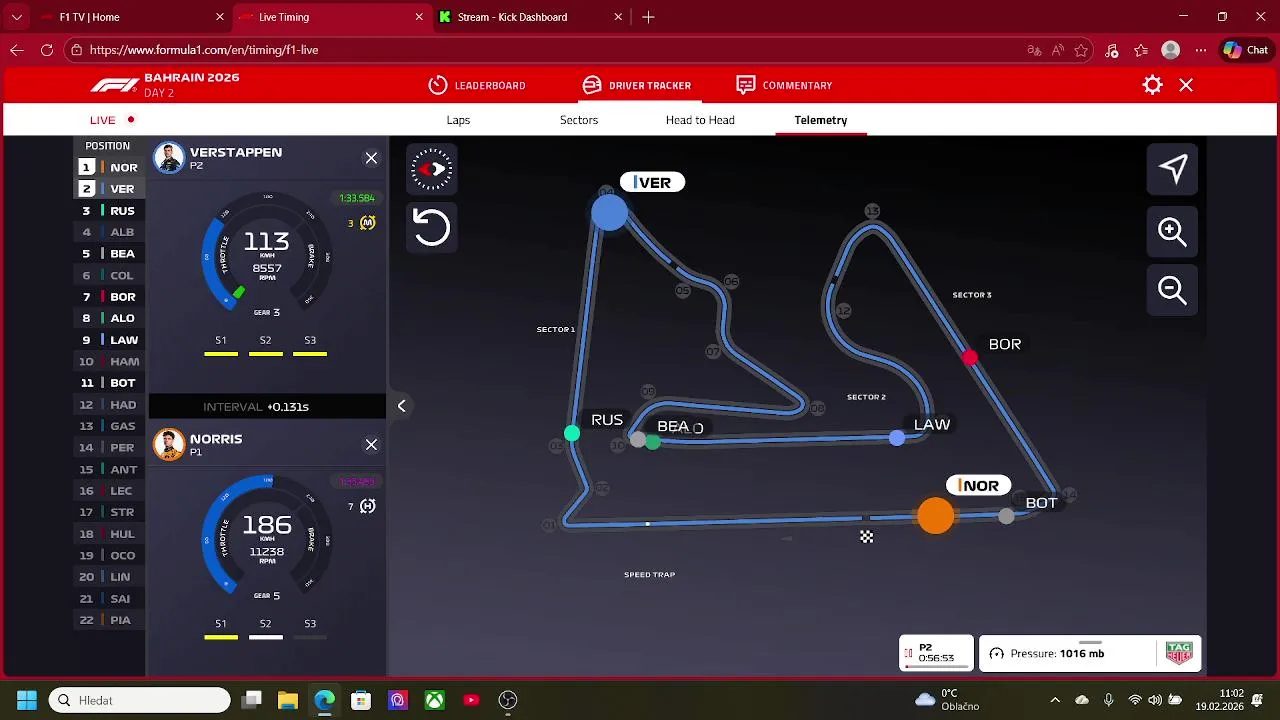Open browser profile avatar
This screenshot has width=1280, height=720.
coord(1171,50)
